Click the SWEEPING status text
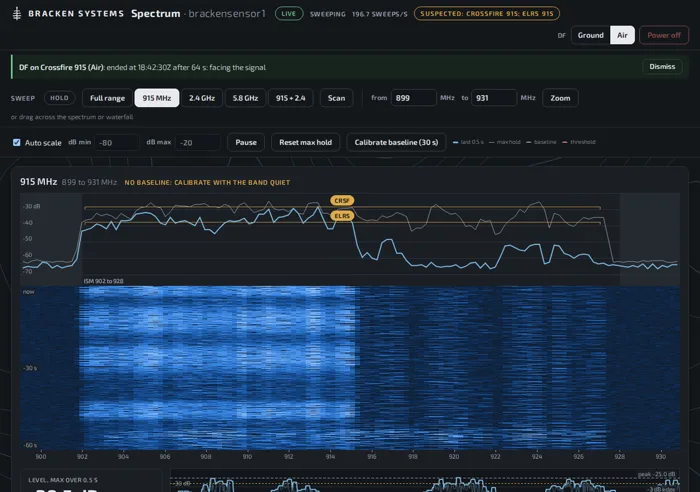The image size is (700, 492). (328, 14)
